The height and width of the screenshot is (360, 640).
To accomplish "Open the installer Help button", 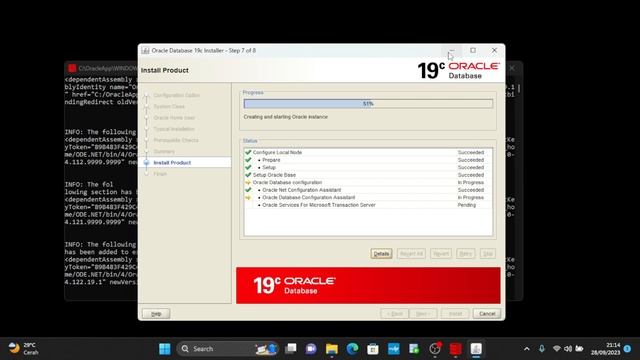I will coord(156,313).
